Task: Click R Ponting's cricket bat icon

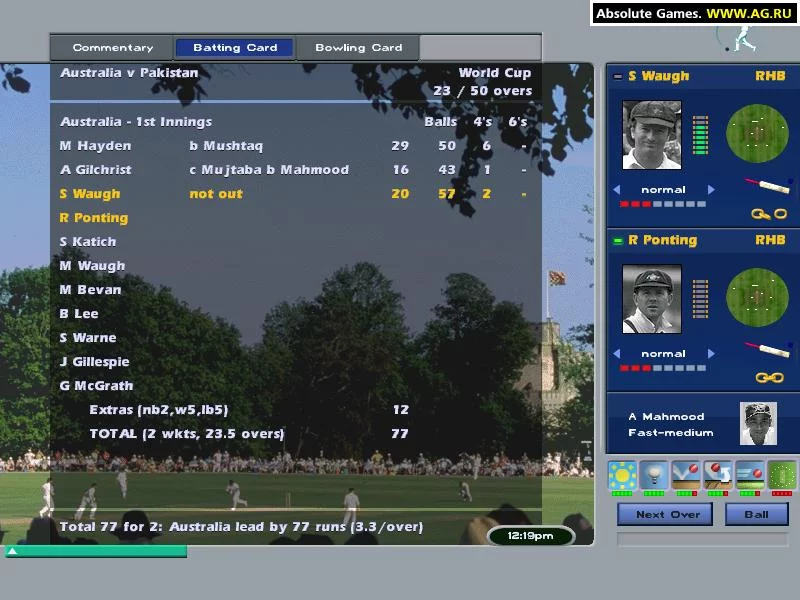Action: 767,349
